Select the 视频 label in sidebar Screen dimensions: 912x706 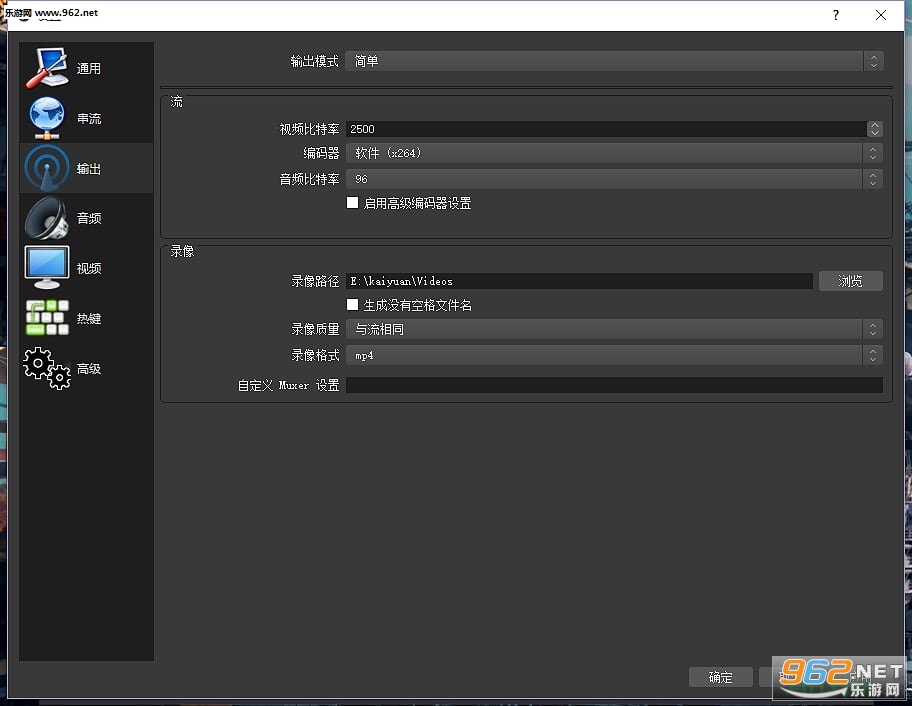pyautogui.click(x=89, y=268)
